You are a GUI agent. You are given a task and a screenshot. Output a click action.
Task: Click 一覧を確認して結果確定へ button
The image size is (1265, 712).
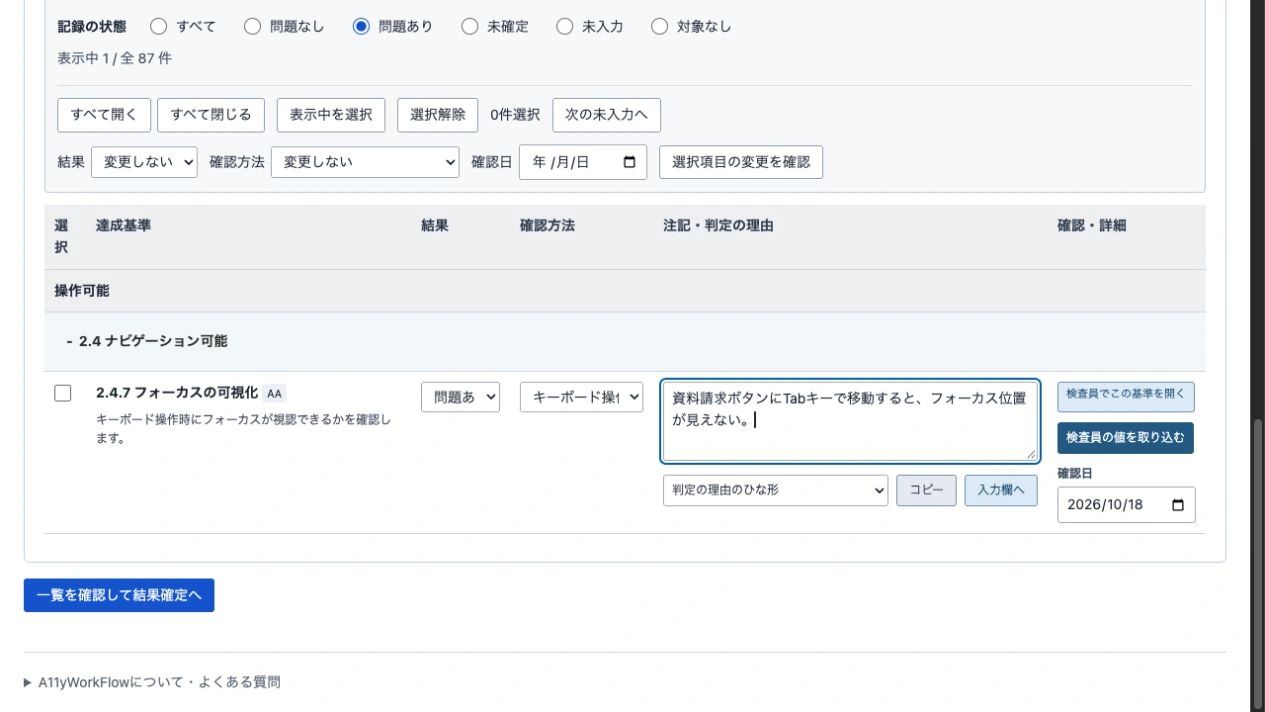click(119, 595)
